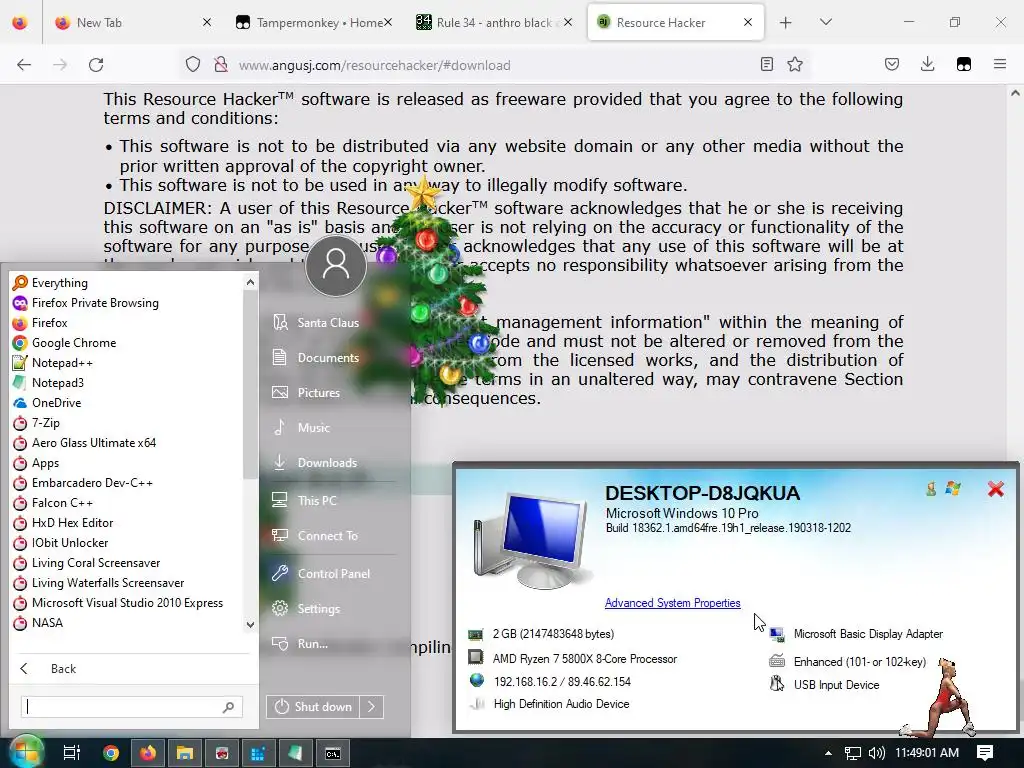This screenshot has height=768, width=1024.
Task: Open shut down options arrow
Action: pyautogui.click(x=372, y=707)
